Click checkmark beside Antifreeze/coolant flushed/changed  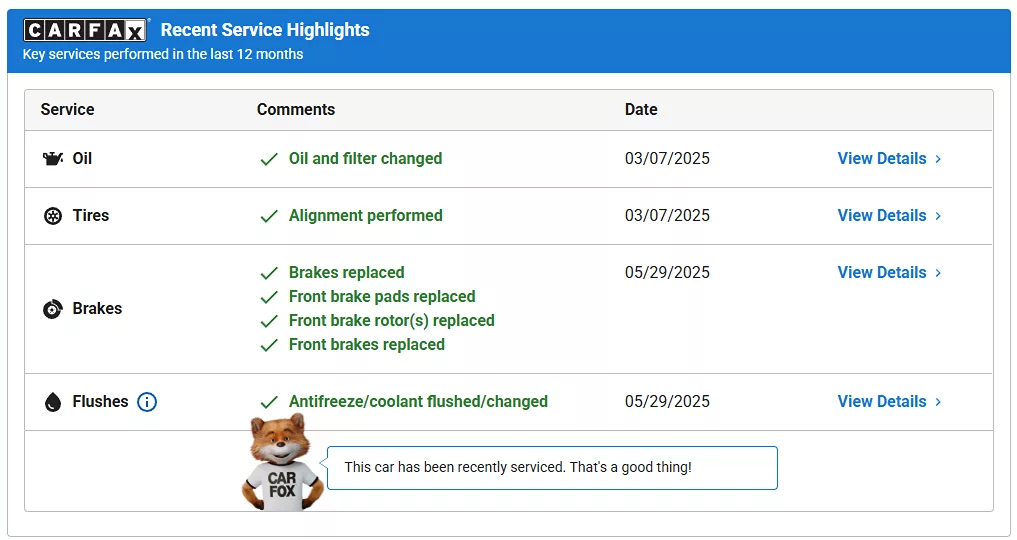coord(269,402)
